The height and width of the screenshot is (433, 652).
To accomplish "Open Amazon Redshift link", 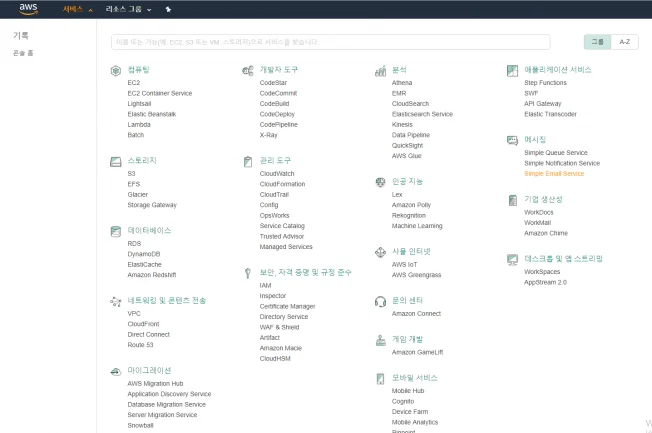I will pos(152,275).
